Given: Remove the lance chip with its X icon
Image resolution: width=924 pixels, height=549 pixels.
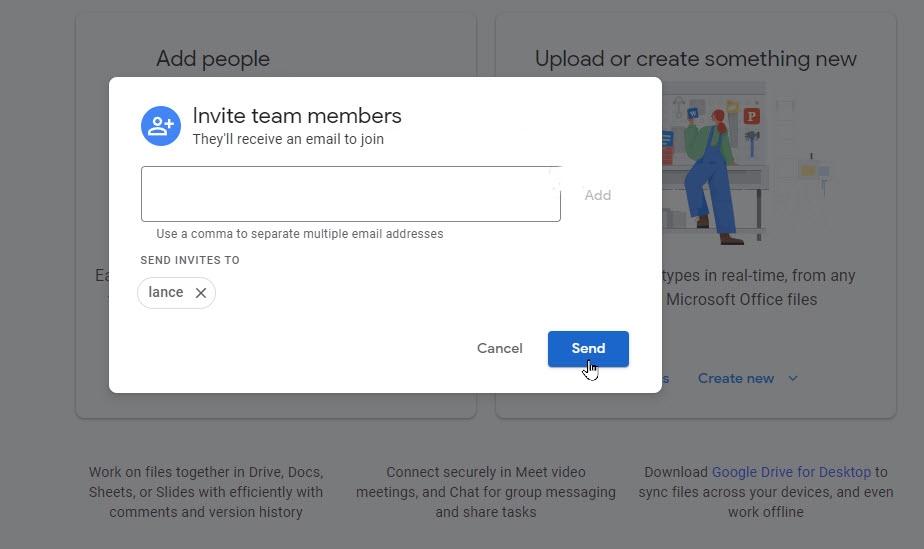Looking at the screenshot, I should [201, 293].
